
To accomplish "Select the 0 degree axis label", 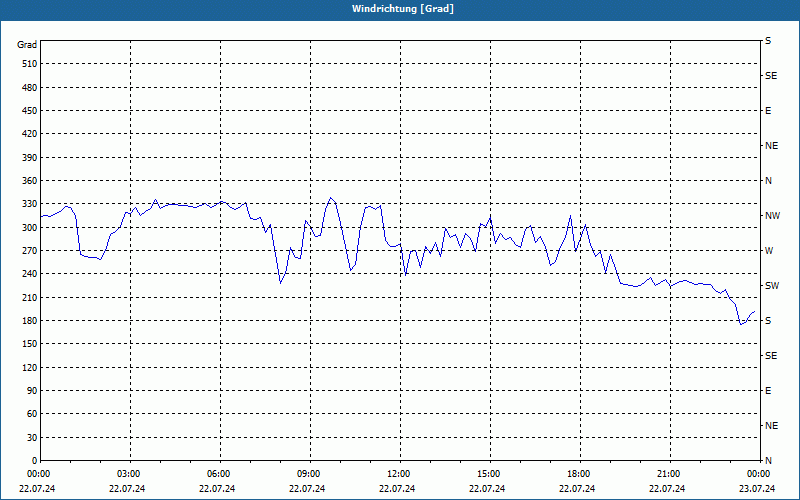I will 34,461.
